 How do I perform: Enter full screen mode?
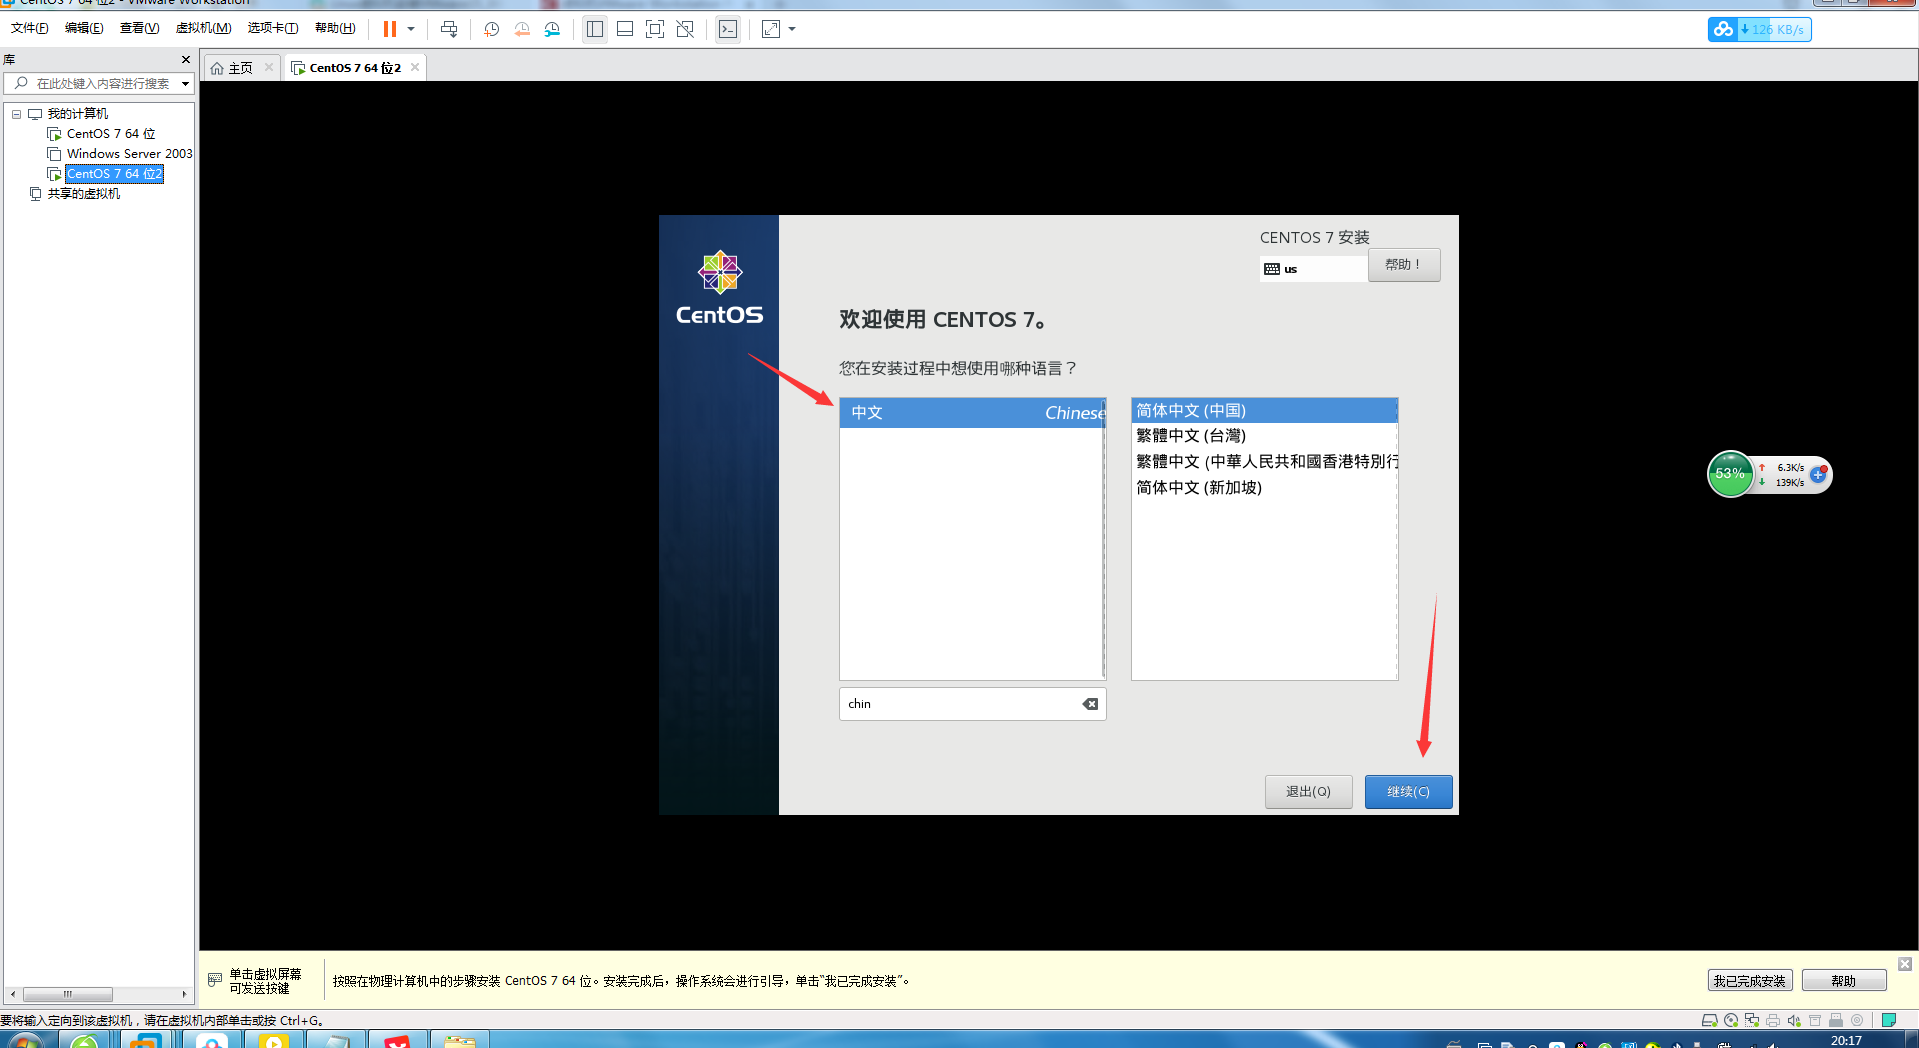[655, 29]
